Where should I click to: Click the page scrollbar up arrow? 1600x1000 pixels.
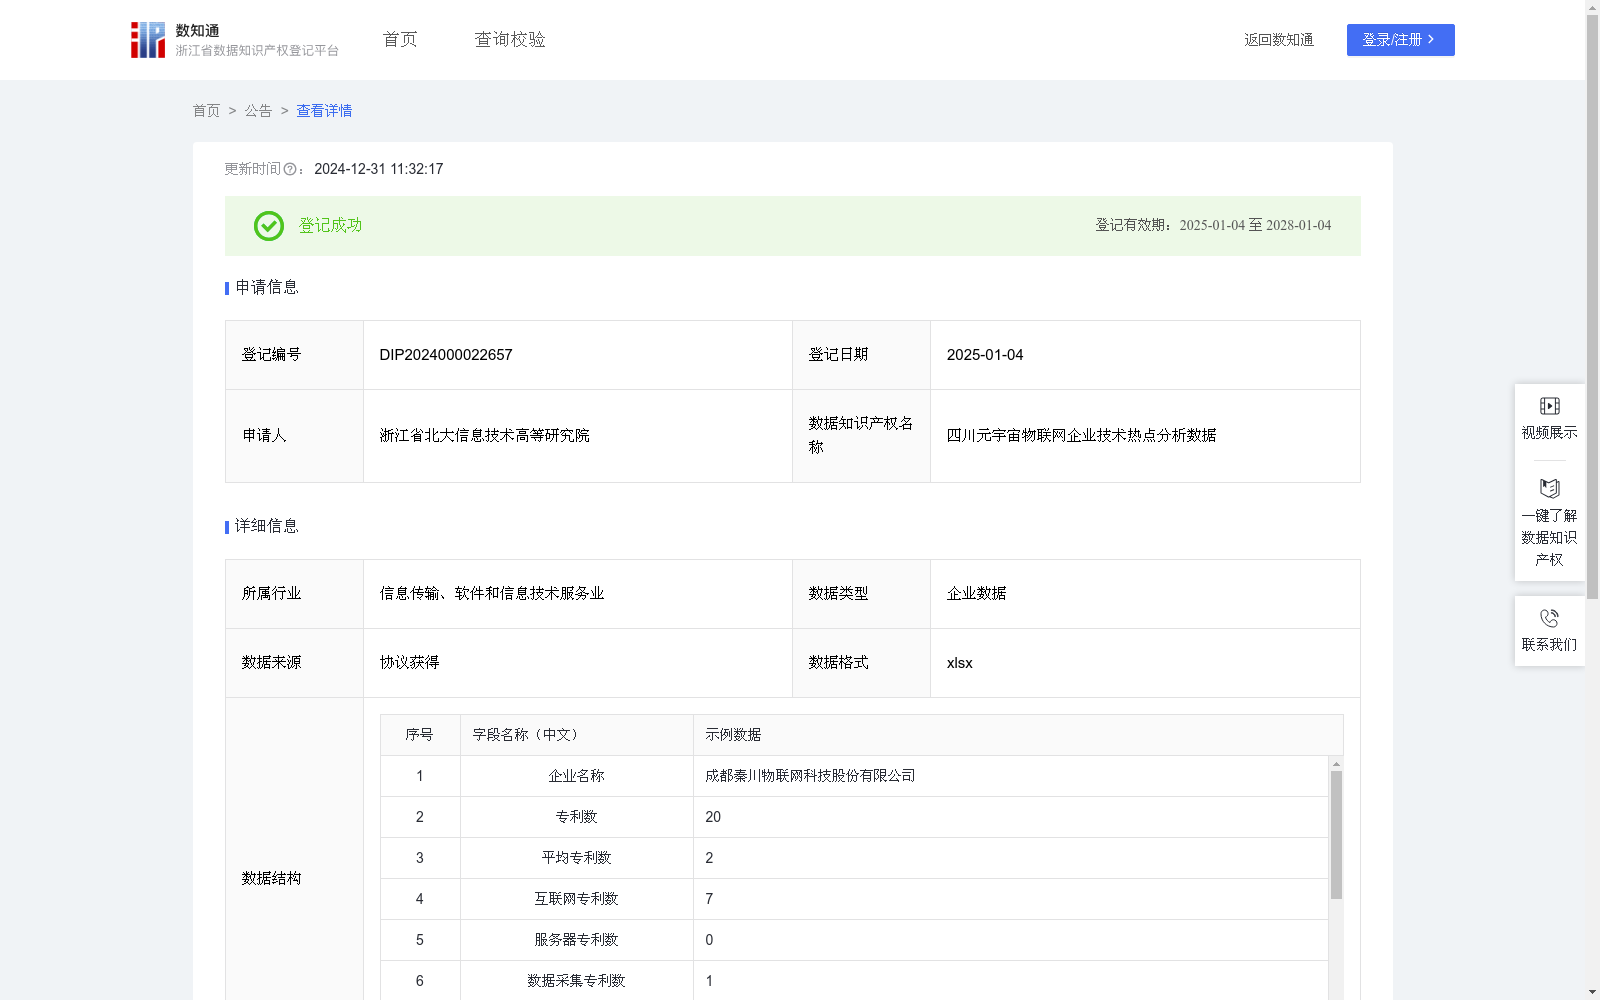tap(1592, 7)
